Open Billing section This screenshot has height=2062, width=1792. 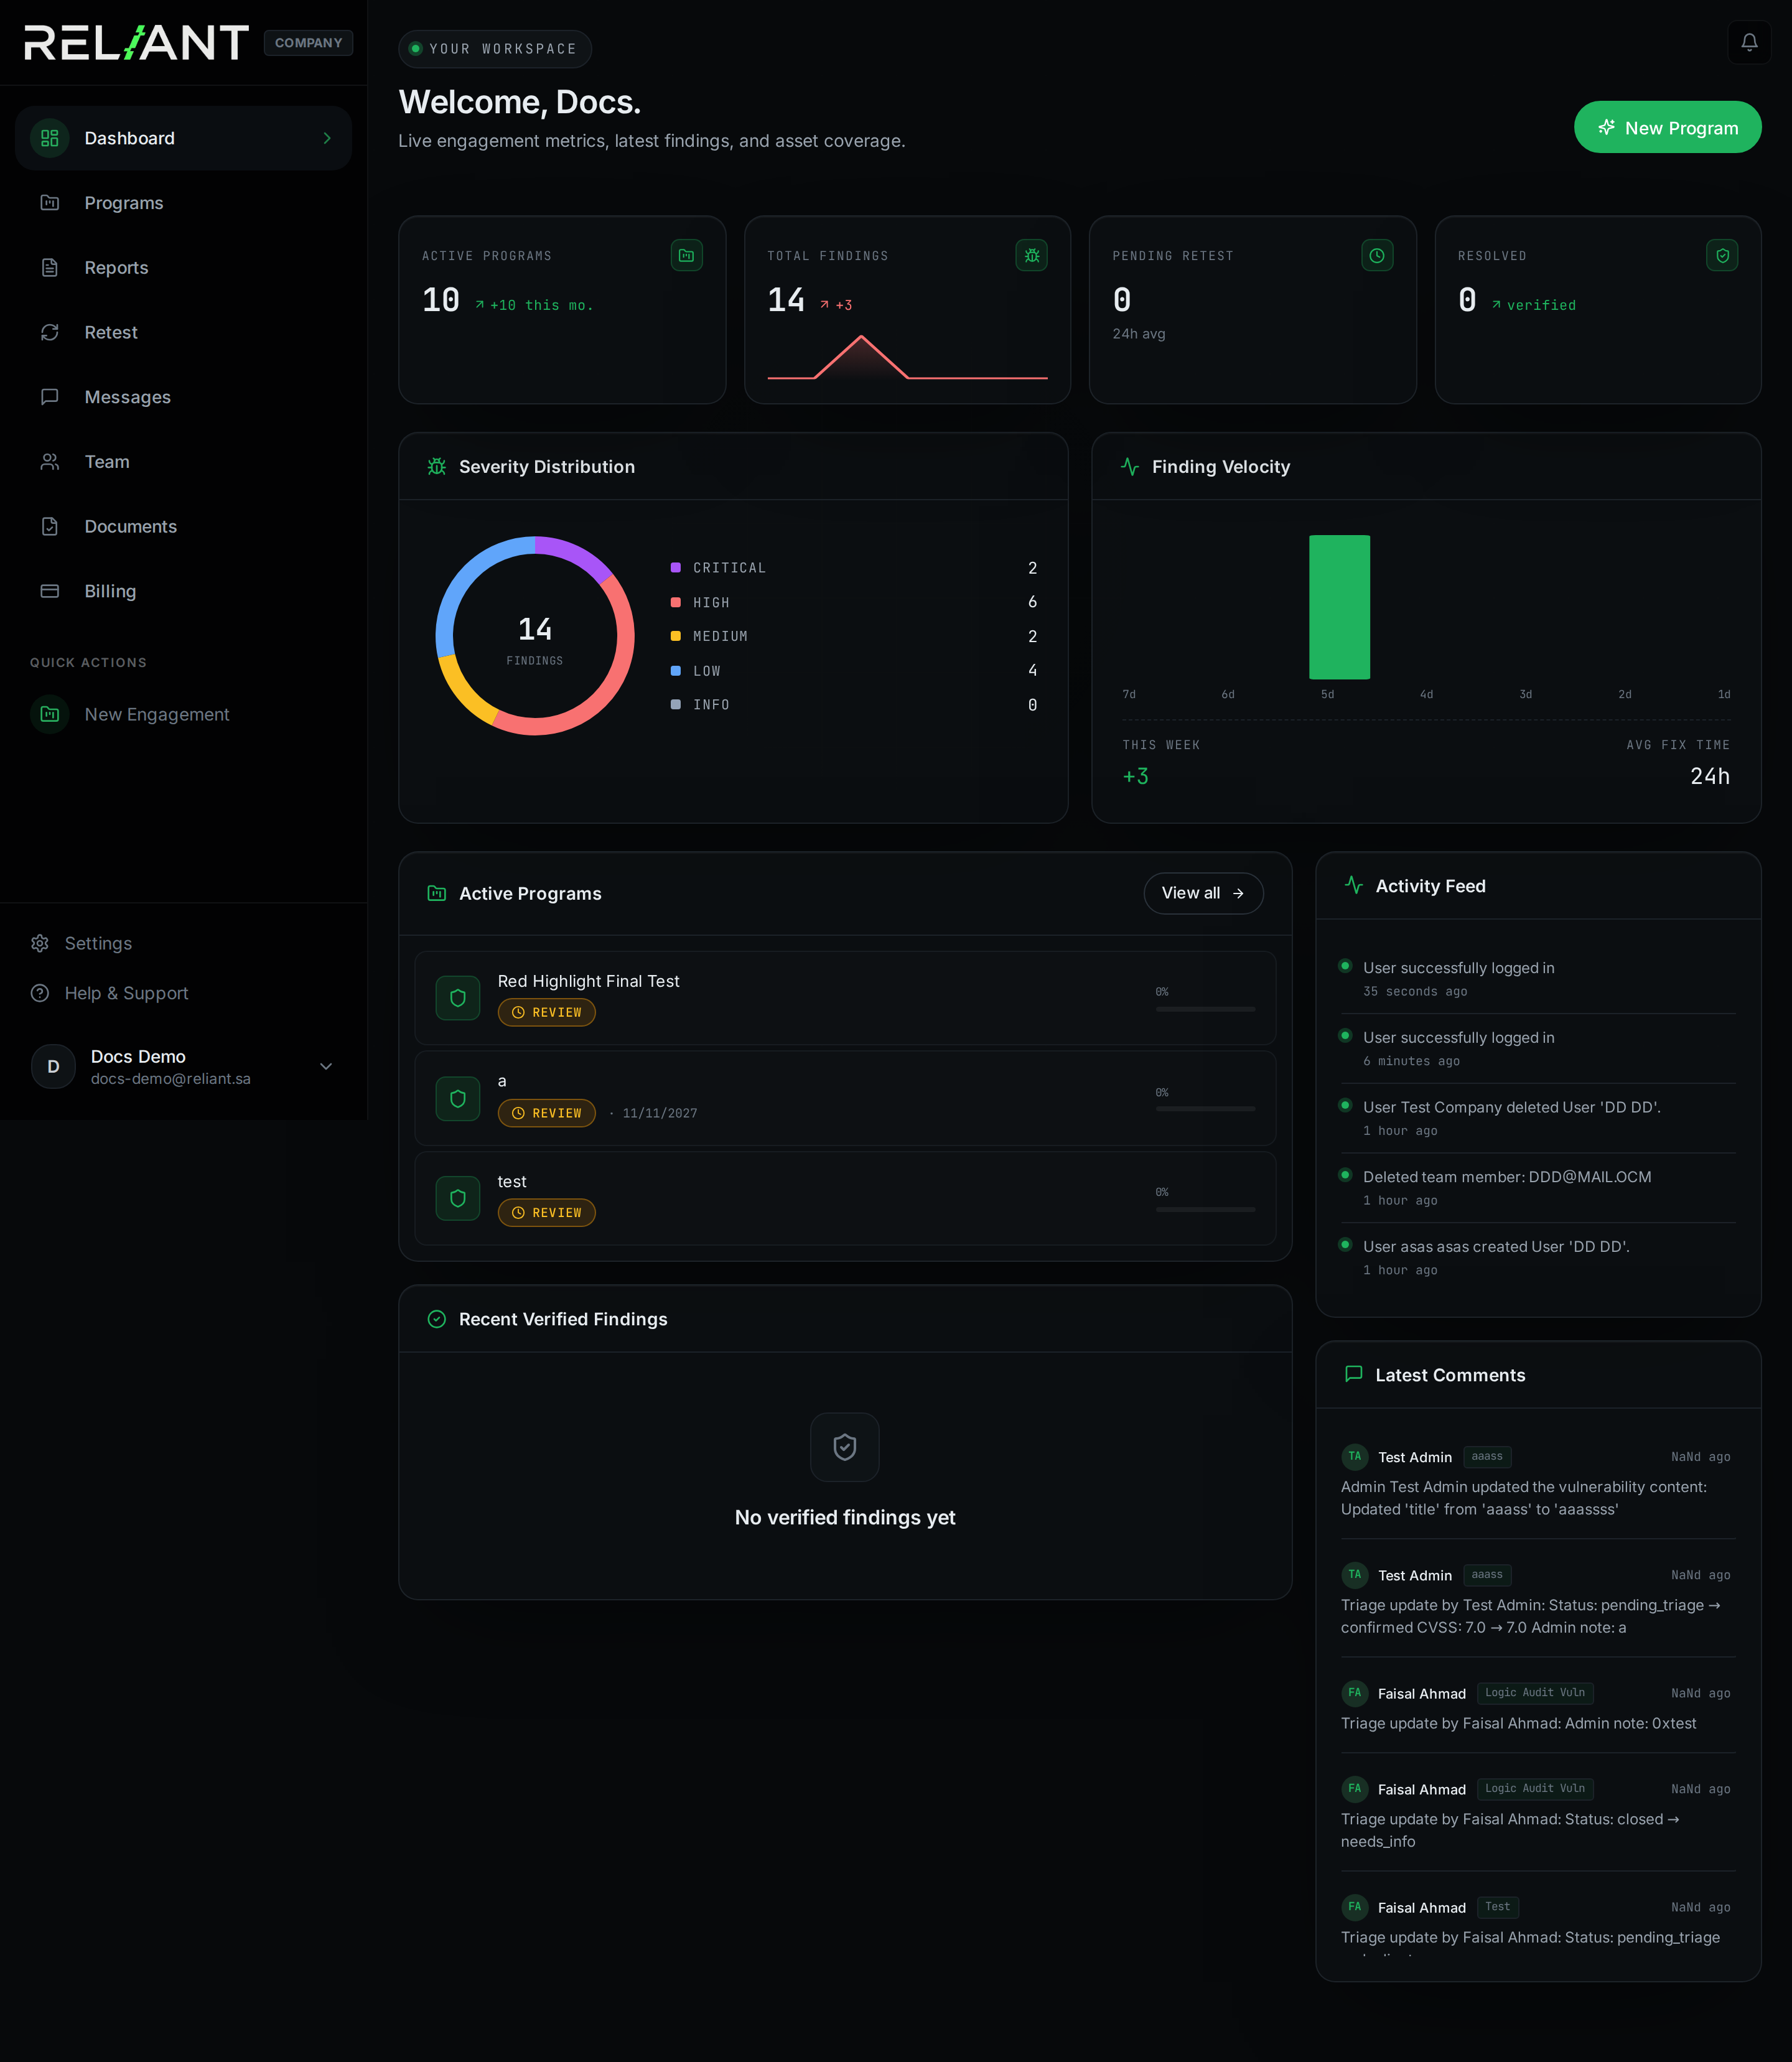coord(184,591)
